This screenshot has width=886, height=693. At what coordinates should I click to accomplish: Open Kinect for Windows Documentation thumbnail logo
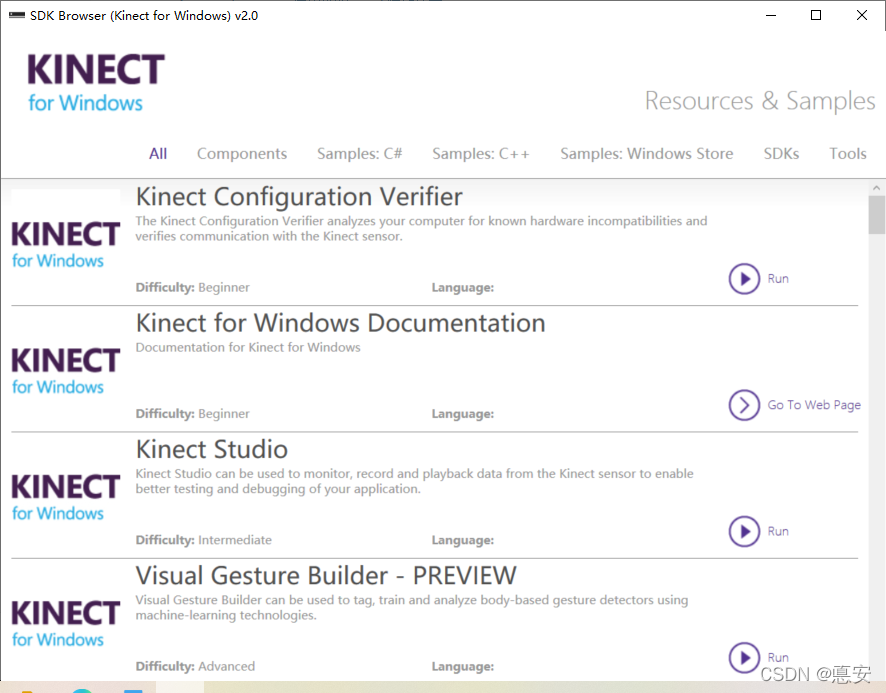coord(66,371)
